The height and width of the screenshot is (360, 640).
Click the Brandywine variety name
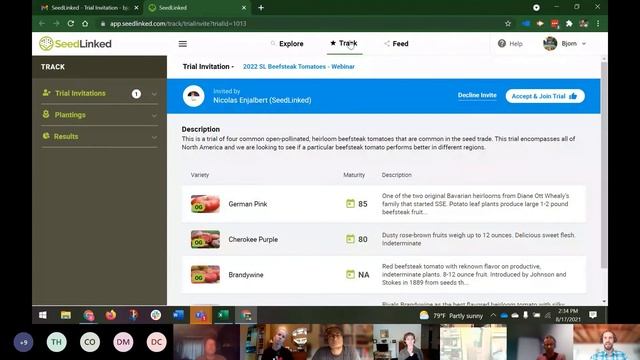pos(246,275)
